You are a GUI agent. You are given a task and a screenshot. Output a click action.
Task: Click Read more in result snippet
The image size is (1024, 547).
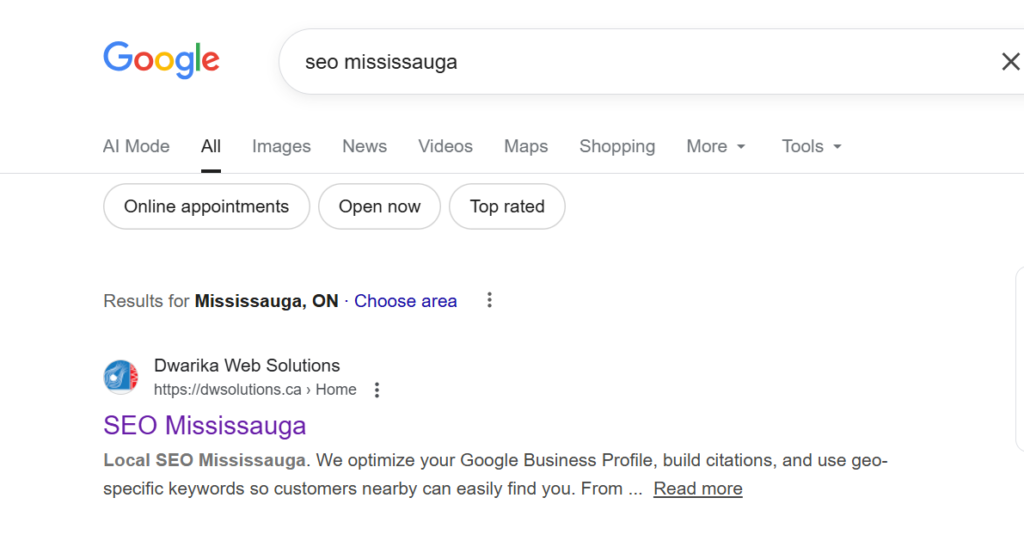tap(698, 489)
